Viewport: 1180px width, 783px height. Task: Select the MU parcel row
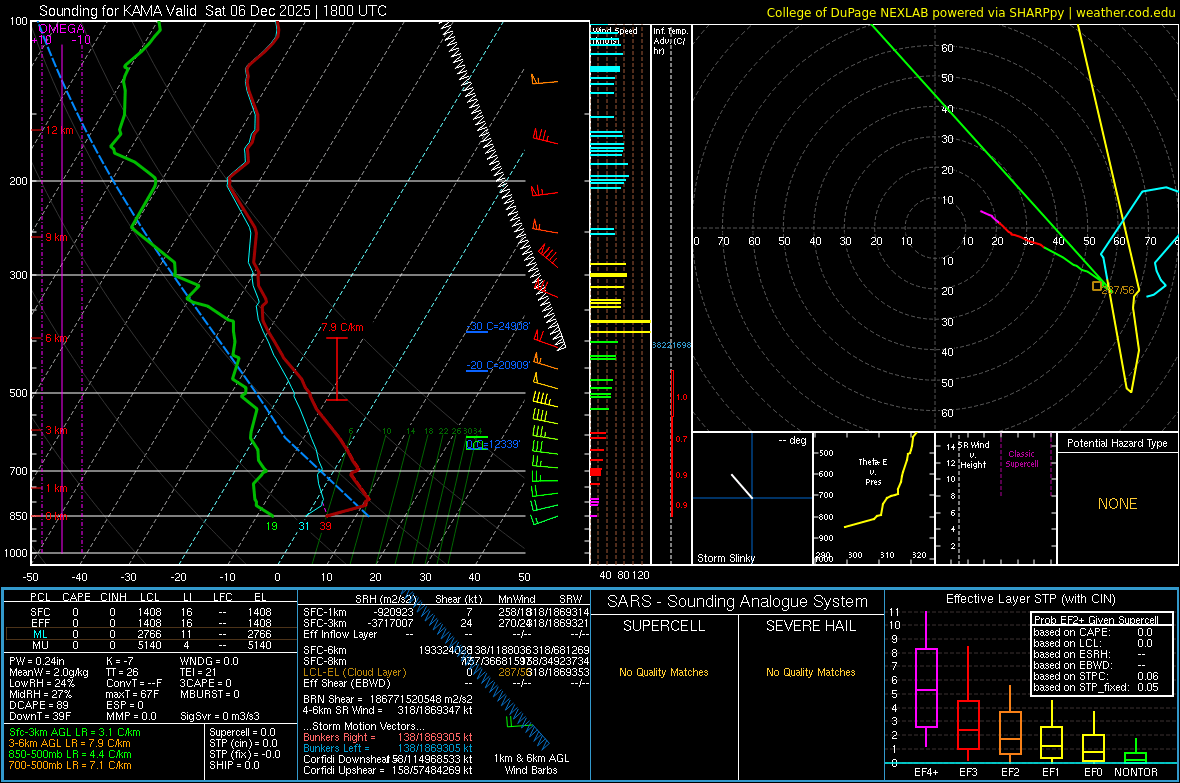coord(149,645)
